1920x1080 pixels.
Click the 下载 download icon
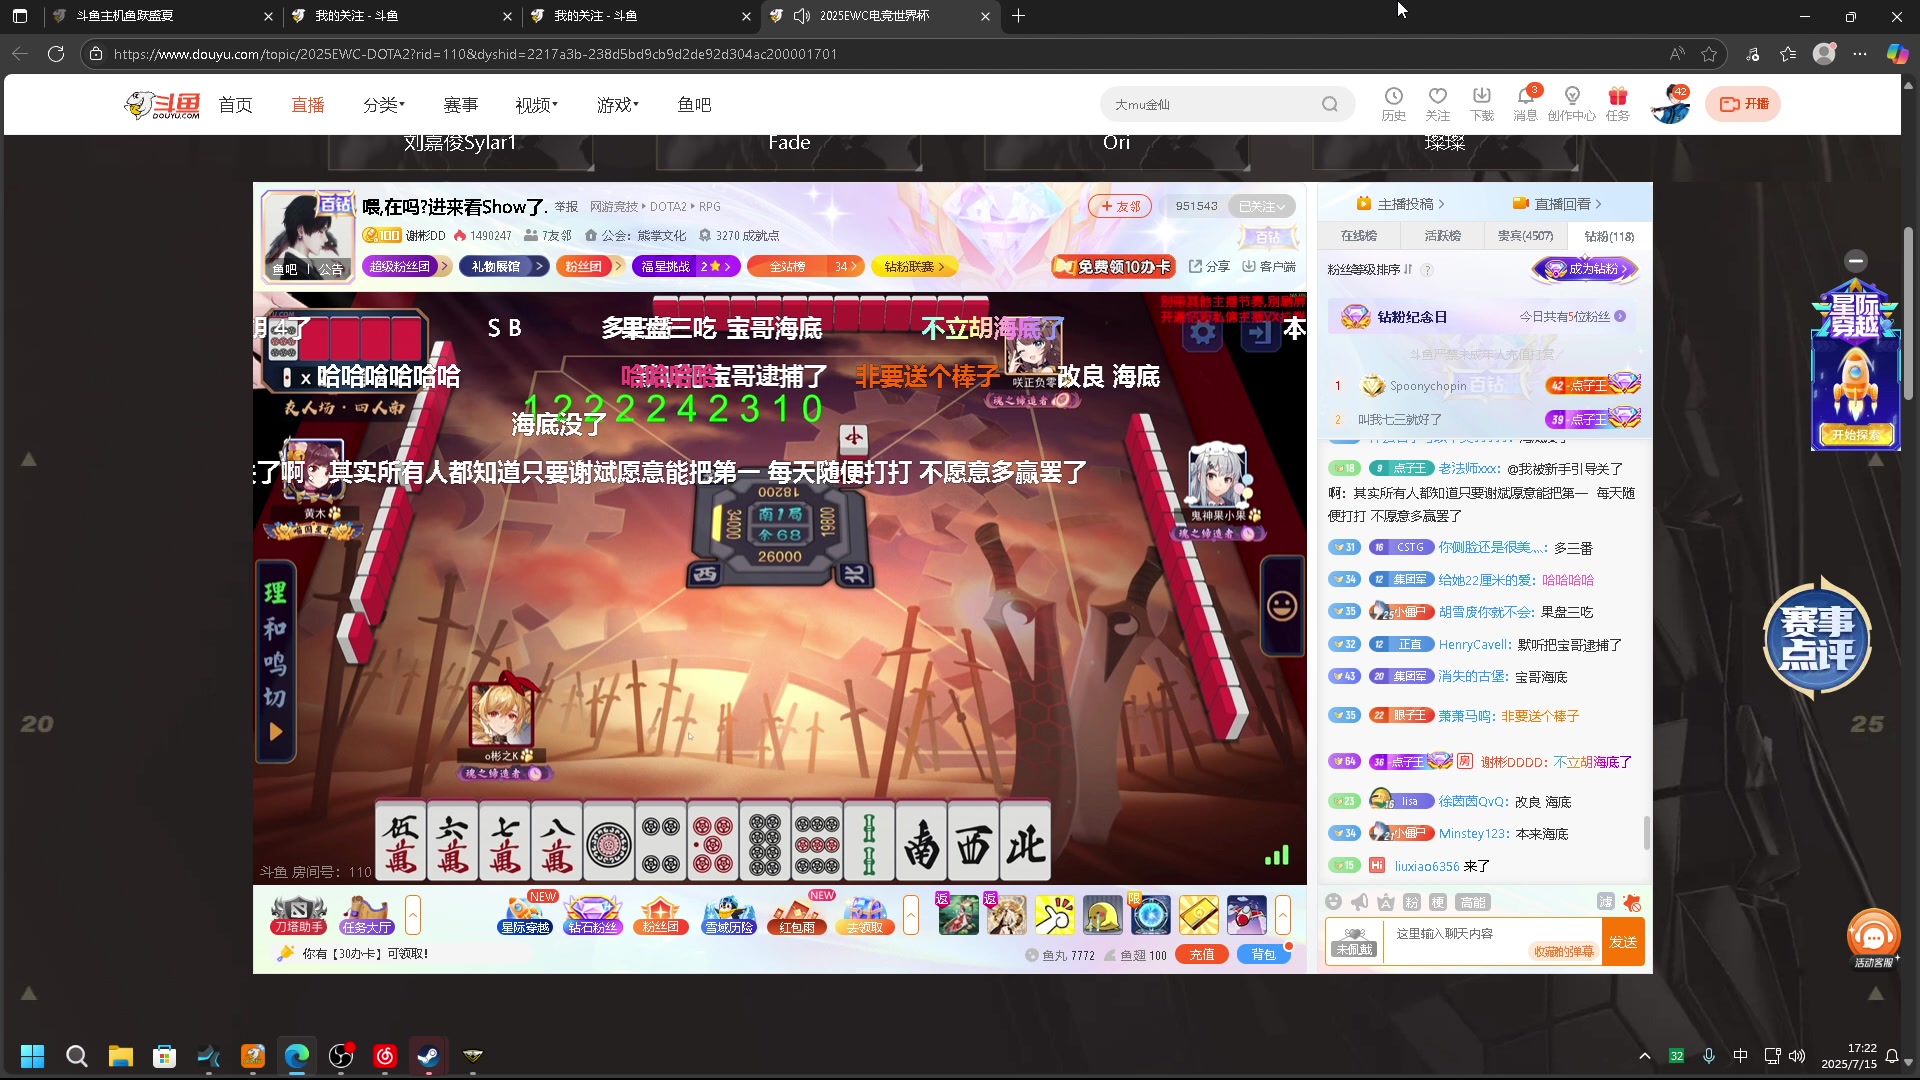pyautogui.click(x=1481, y=103)
